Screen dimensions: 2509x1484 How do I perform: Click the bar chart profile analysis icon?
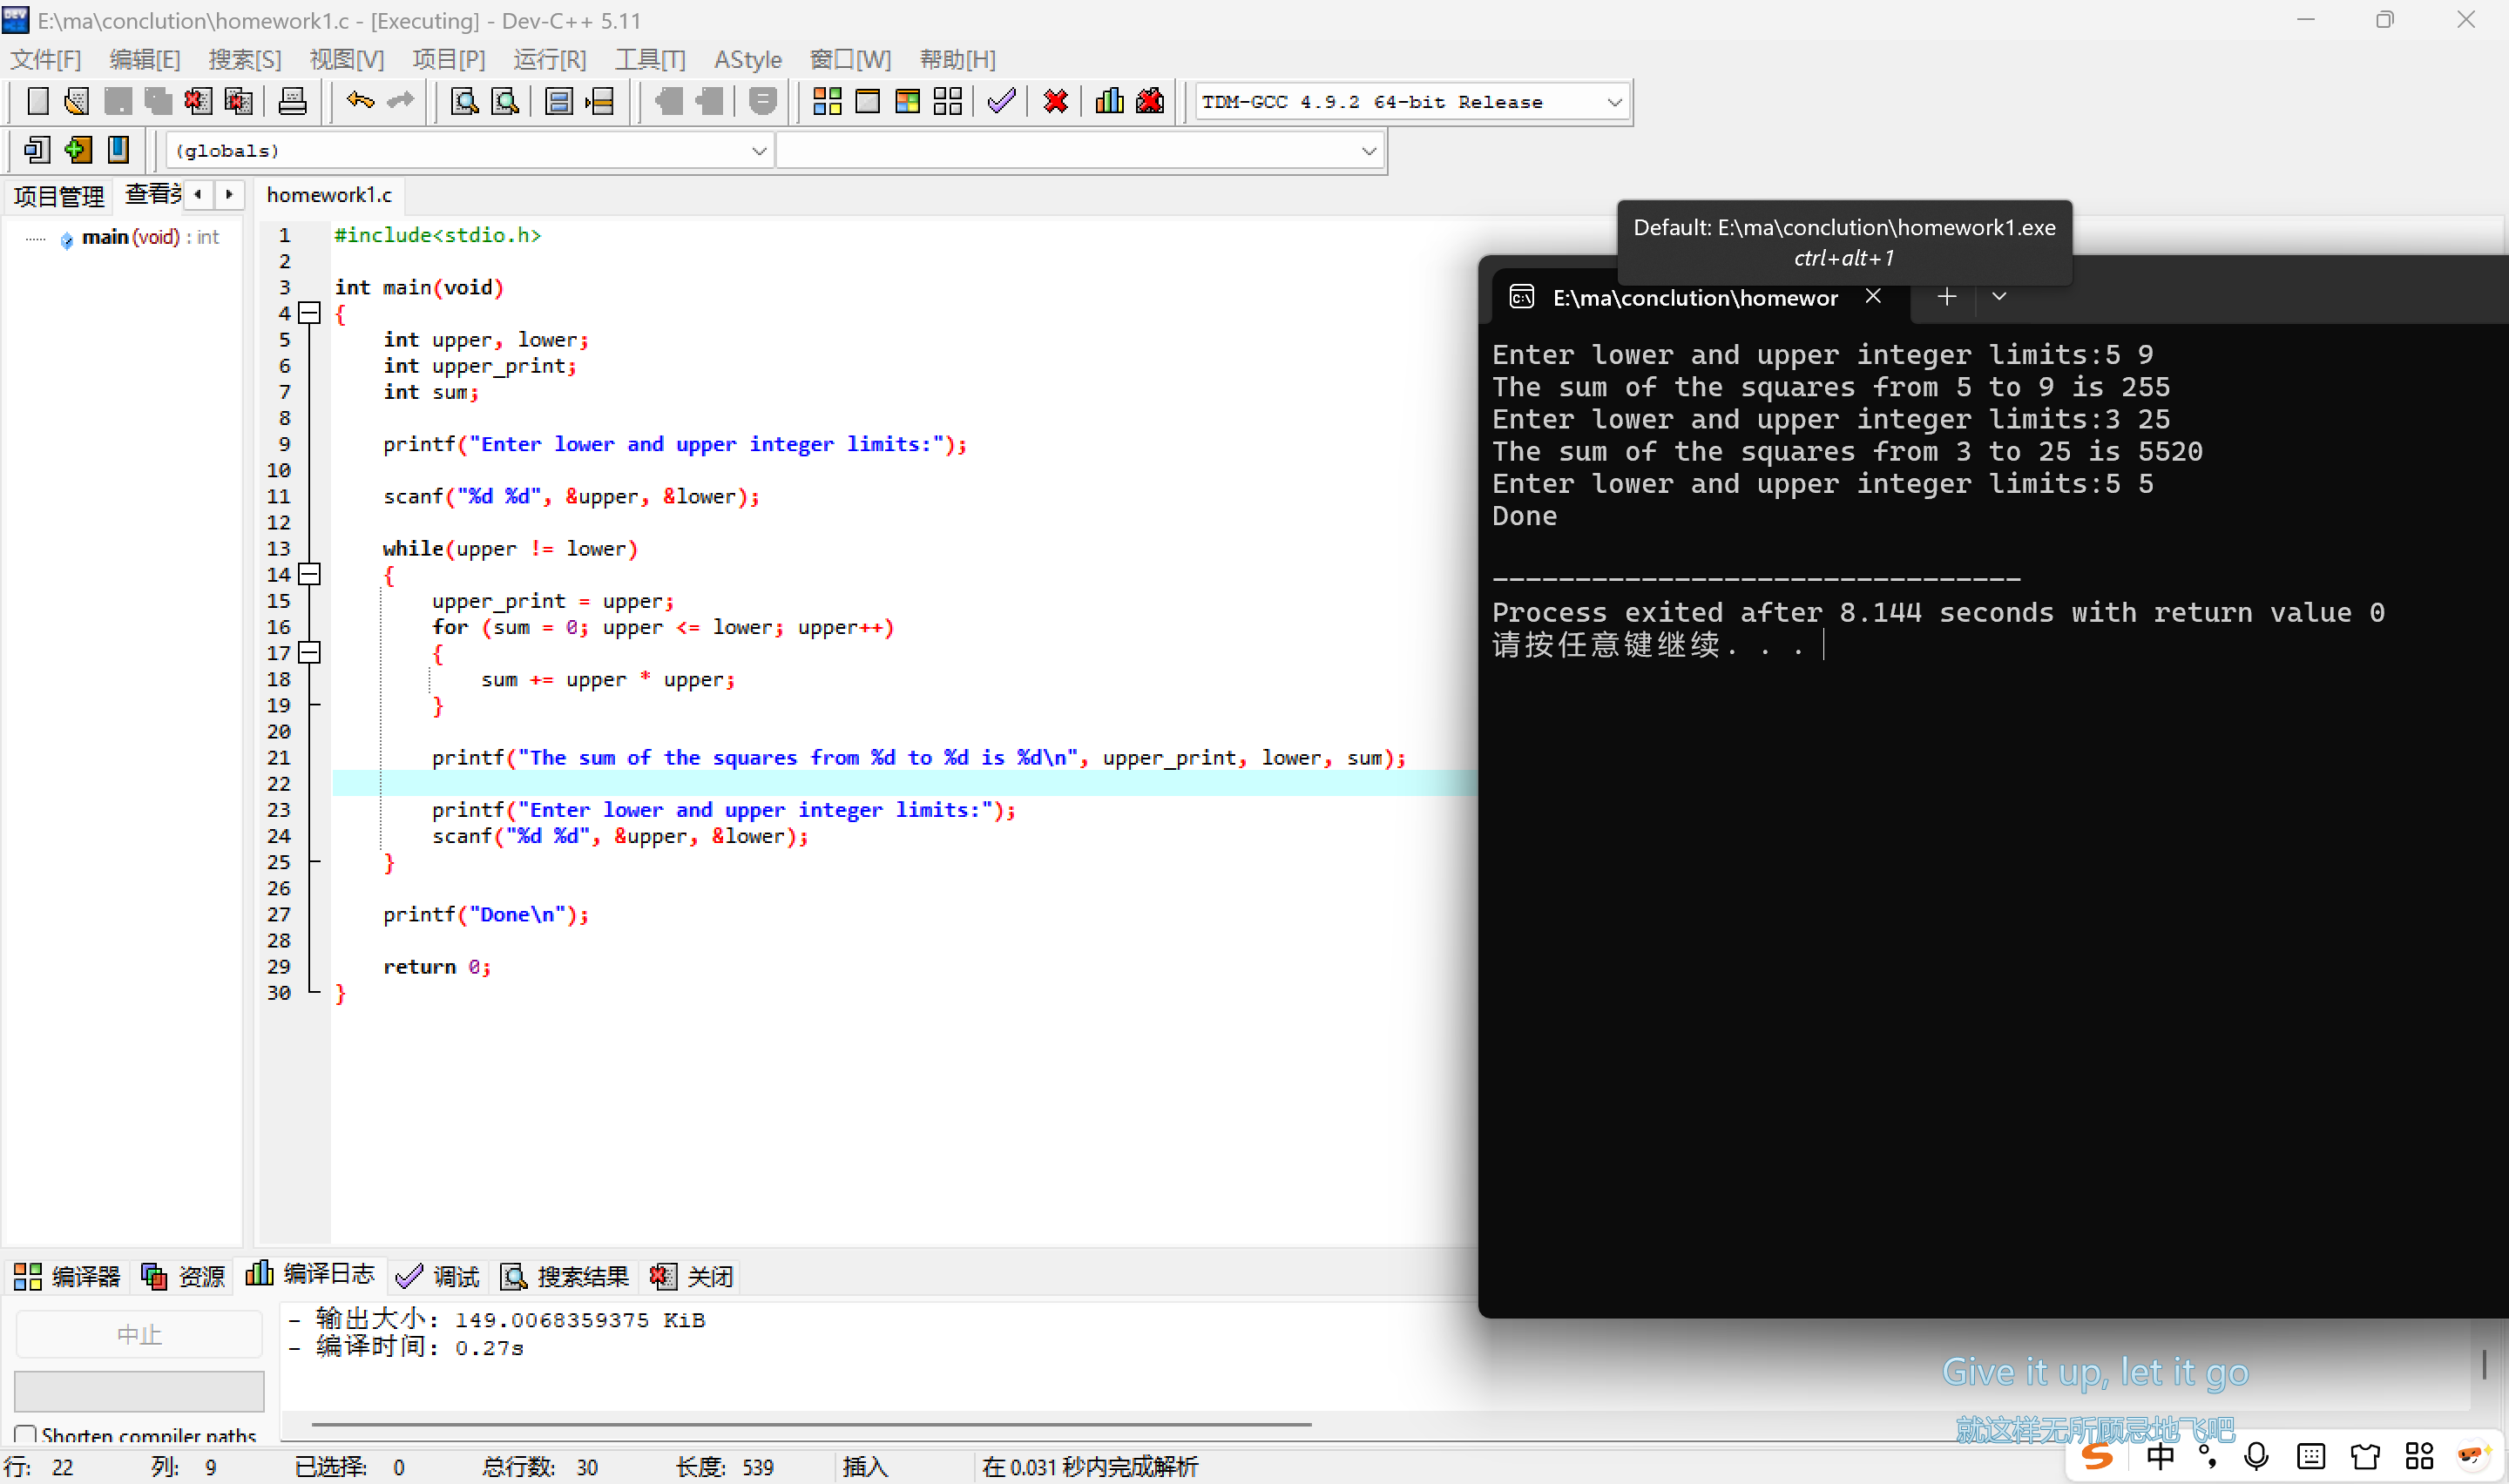1109,101
